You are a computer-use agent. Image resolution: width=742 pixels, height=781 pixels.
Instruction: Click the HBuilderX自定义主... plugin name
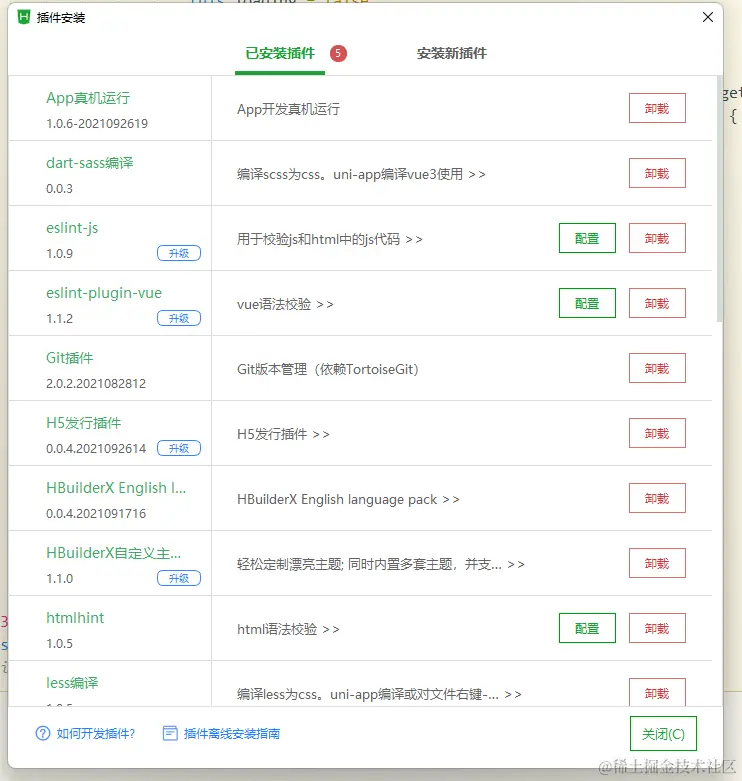click(114, 553)
